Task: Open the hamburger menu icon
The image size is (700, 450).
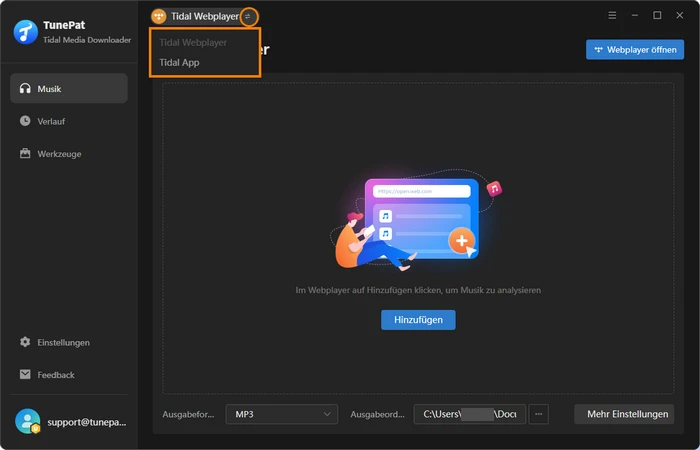Action: click(x=612, y=16)
